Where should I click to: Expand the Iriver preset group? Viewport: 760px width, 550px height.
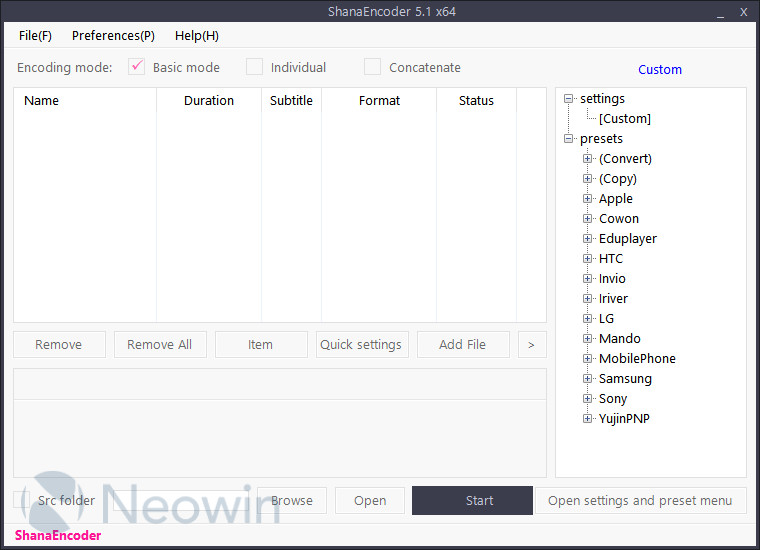[x=587, y=299]
